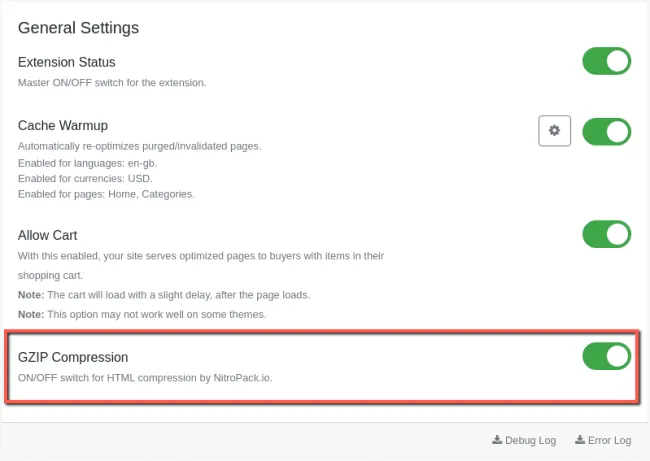
Task: Click the 'Automatically re-optimizes purged/invalidated pages' text
Action: click(x=139, y=146)
